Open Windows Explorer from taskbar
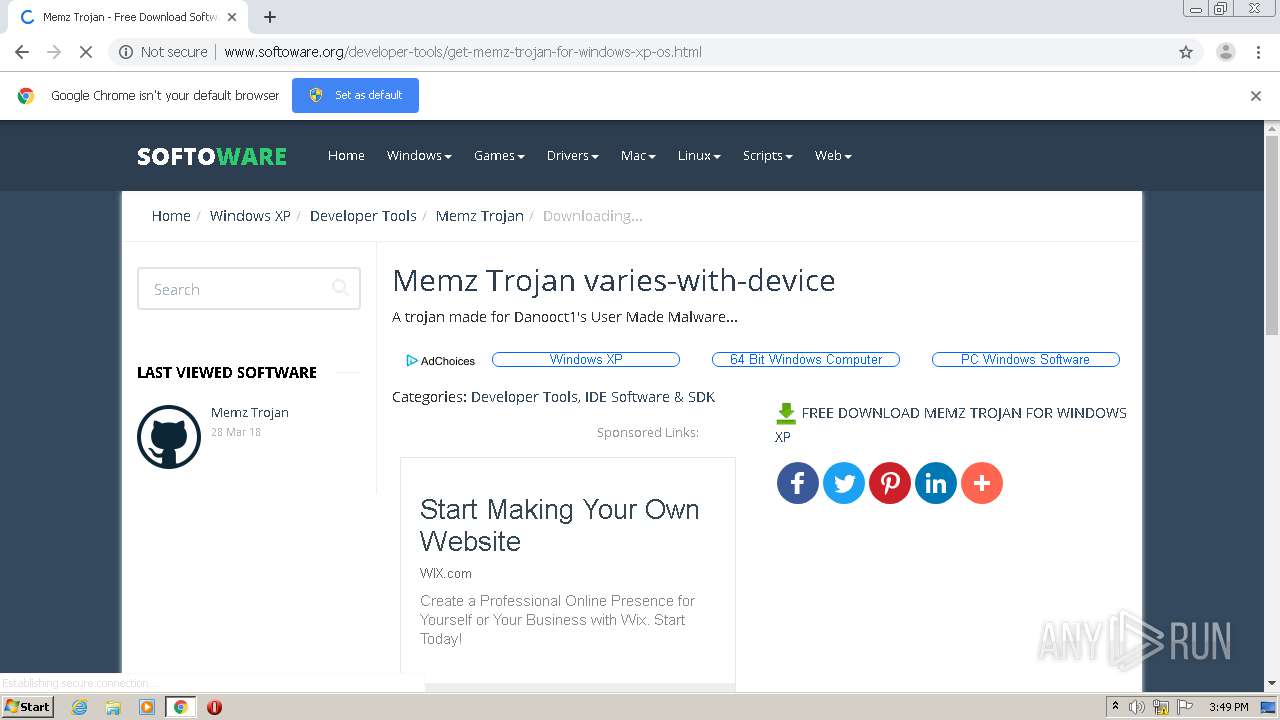1280x720 pixels. pos(113,707)
